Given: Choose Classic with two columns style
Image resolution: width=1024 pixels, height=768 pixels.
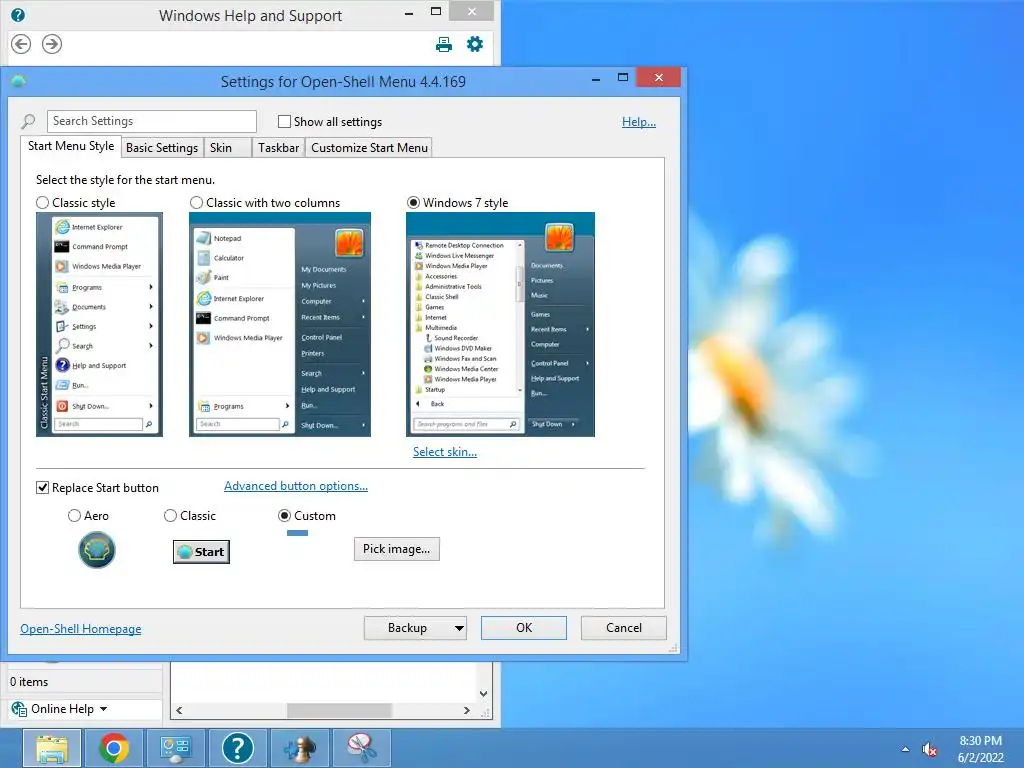Looking at the screenshot, I should click(x=196, y=203).
